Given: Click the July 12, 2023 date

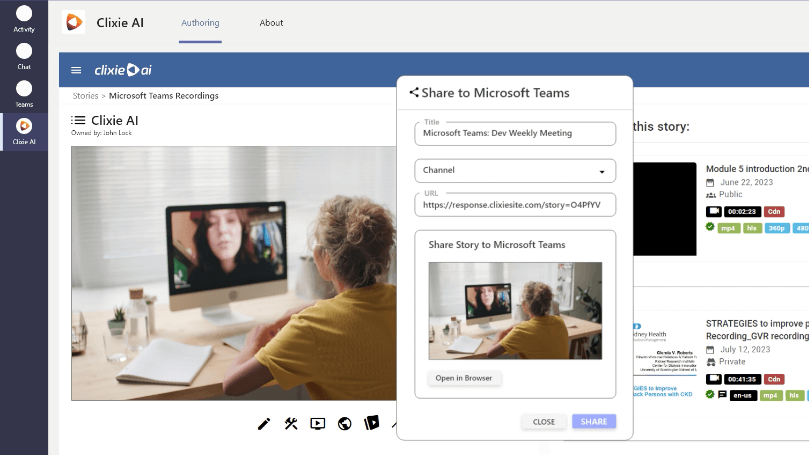Looking at the screenshot, I should 746,349.
